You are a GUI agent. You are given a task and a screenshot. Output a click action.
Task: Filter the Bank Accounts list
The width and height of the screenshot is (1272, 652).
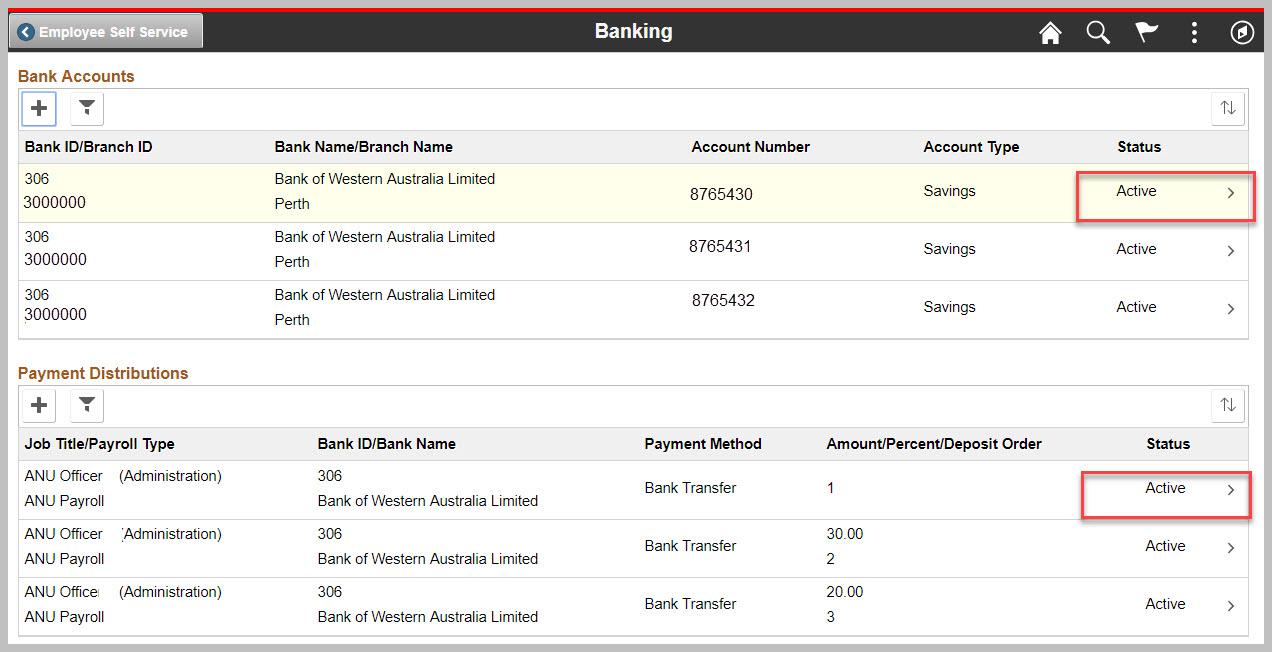pyautogui.click(x=87, y=108)
